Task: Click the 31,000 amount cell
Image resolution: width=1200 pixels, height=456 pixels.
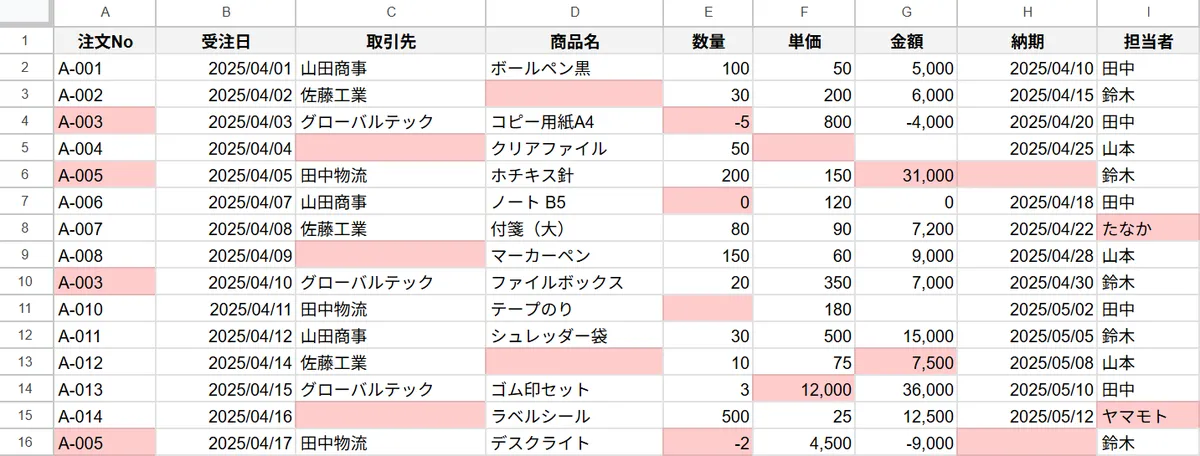Action: pos(905,175)
